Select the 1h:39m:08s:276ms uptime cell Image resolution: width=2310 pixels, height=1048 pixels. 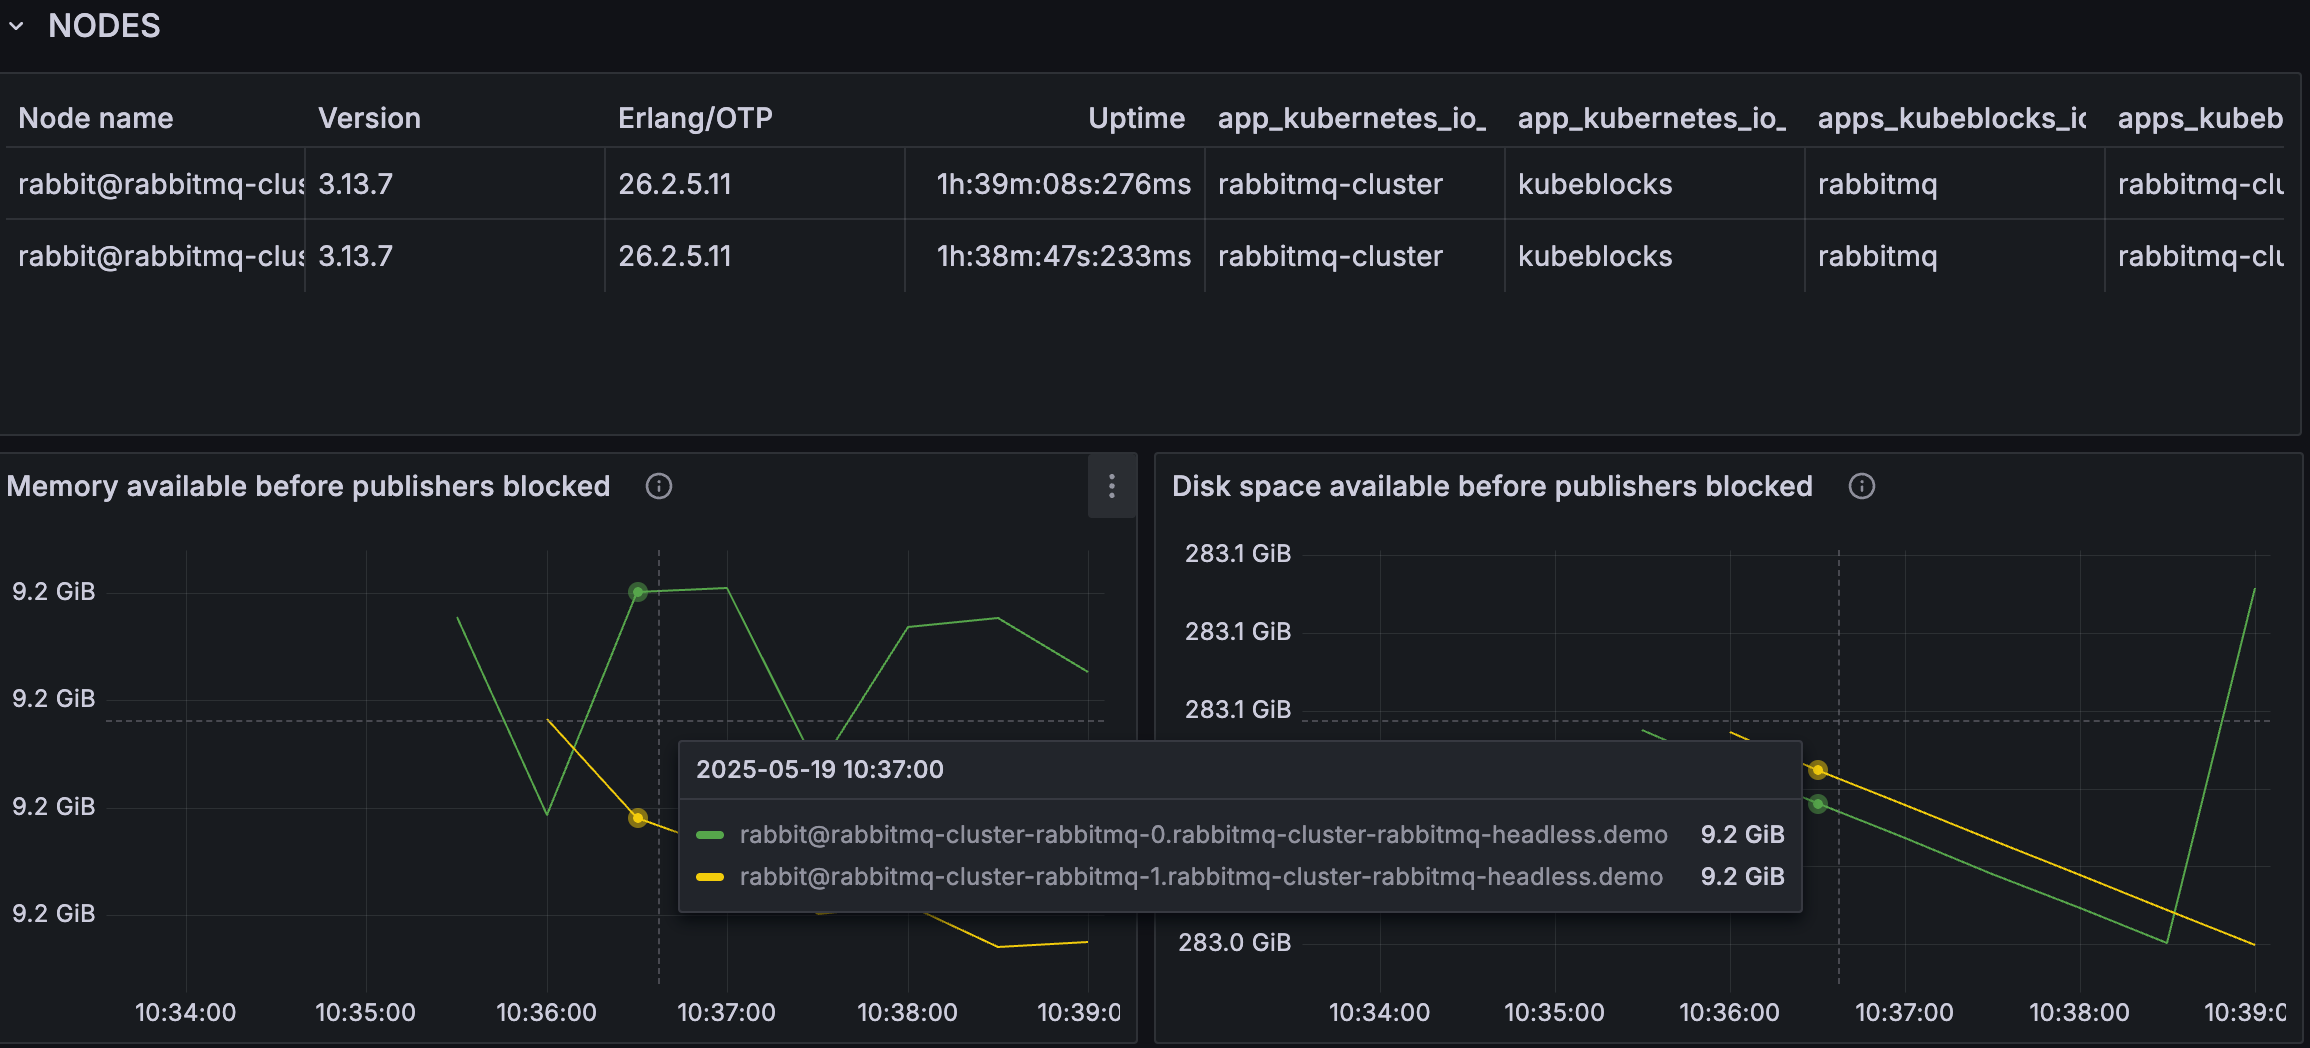[x=1063, y=184]
